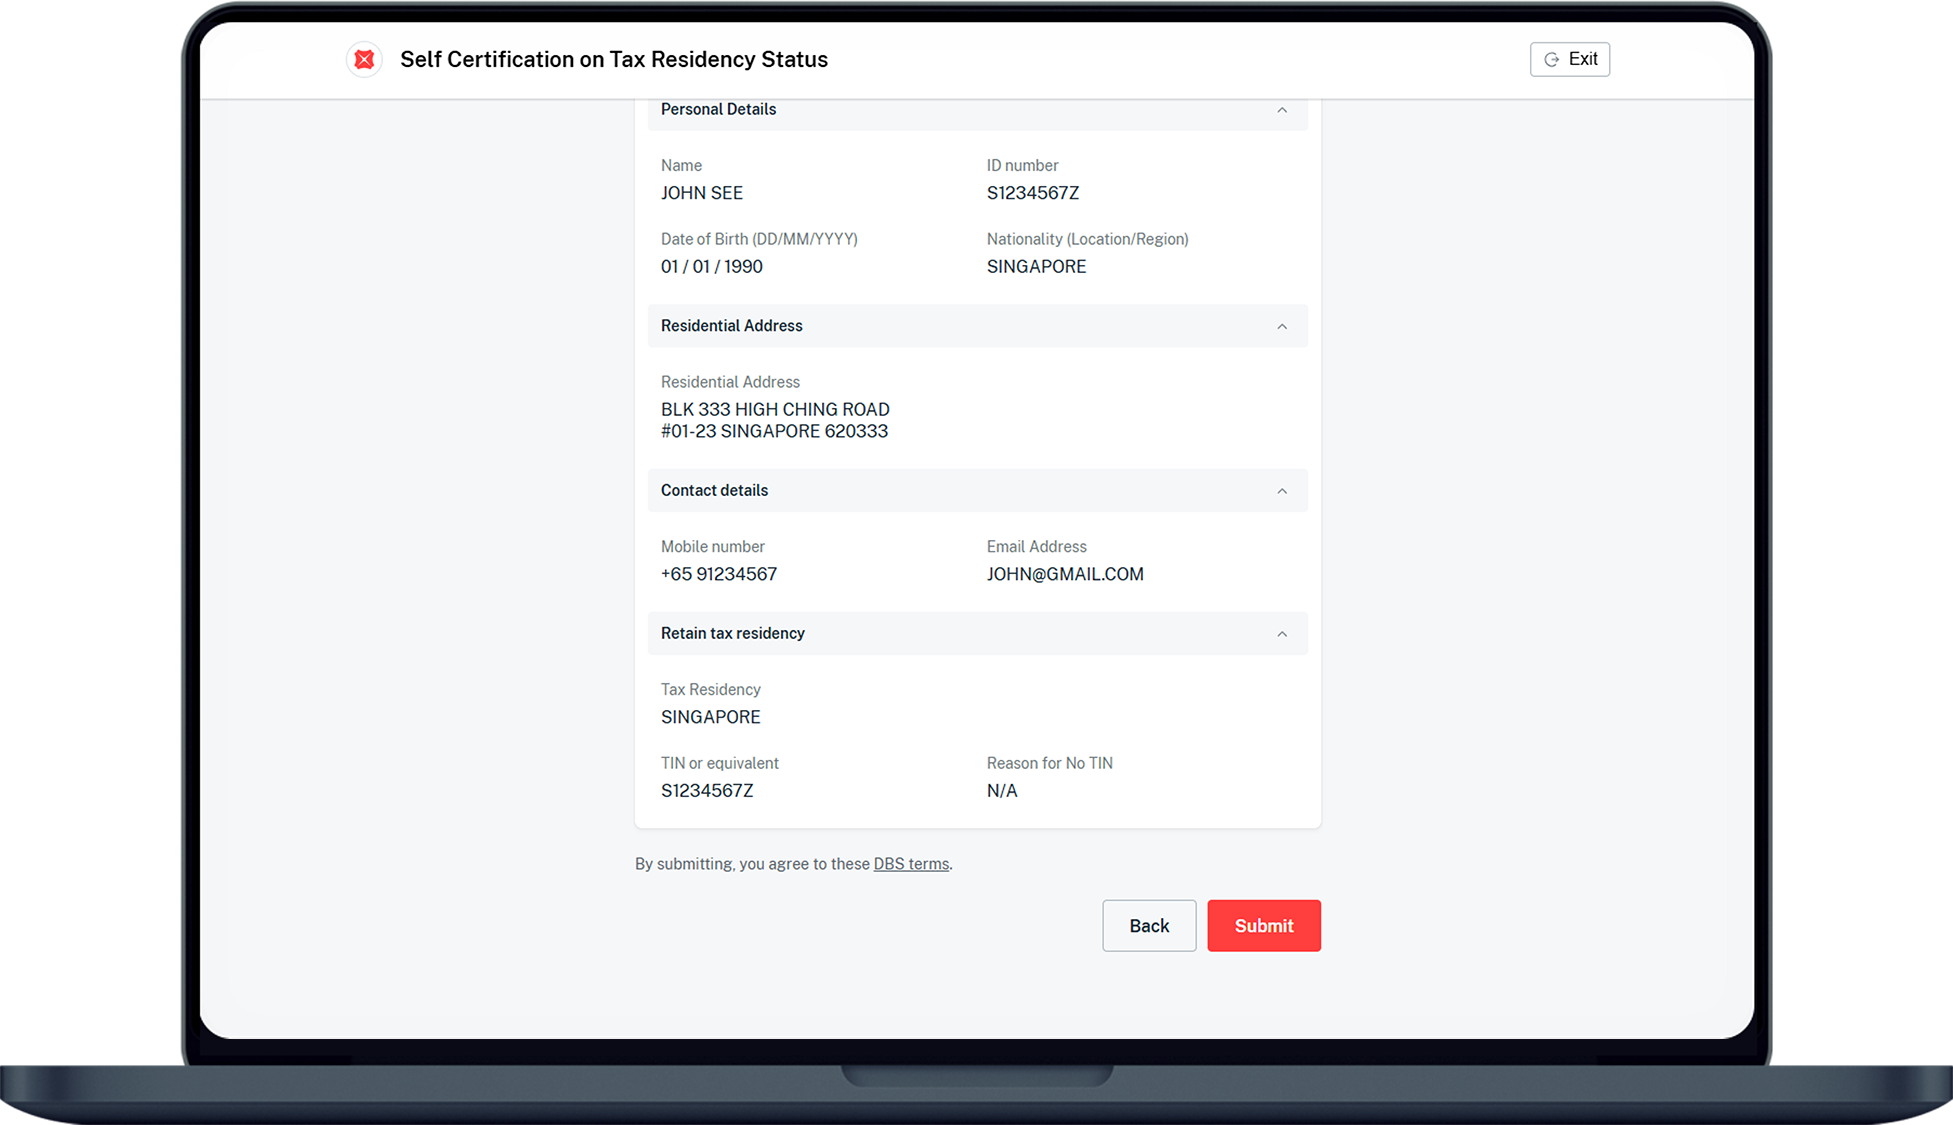Collapse the Retain tax residency chevron
The height and width of the screenshot is (1125, 1953).
coord(1281,634)
